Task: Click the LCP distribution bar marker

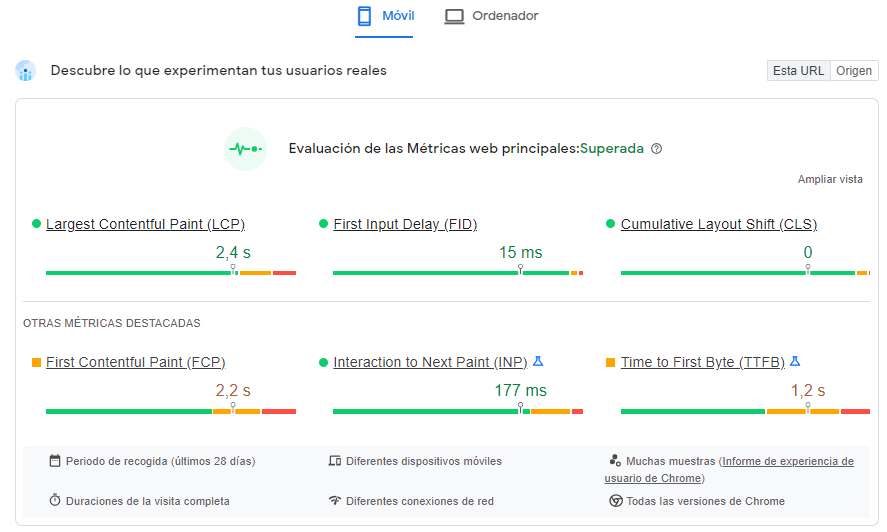Action: [233, 270]
